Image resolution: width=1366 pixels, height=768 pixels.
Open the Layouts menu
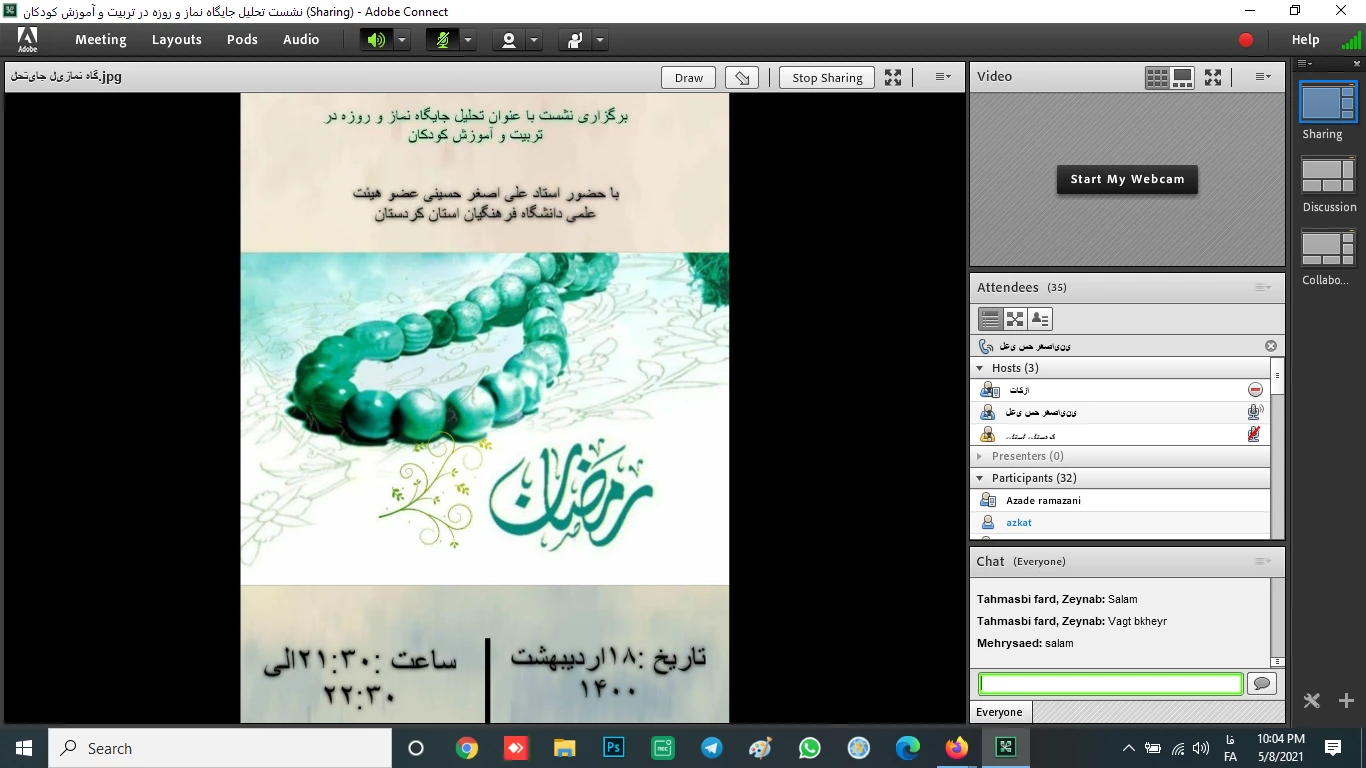pyautogui.click(x=177, y=40)
